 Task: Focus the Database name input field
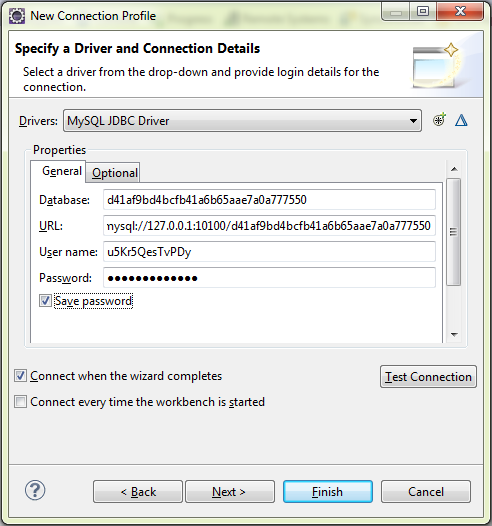pos(269,200)
